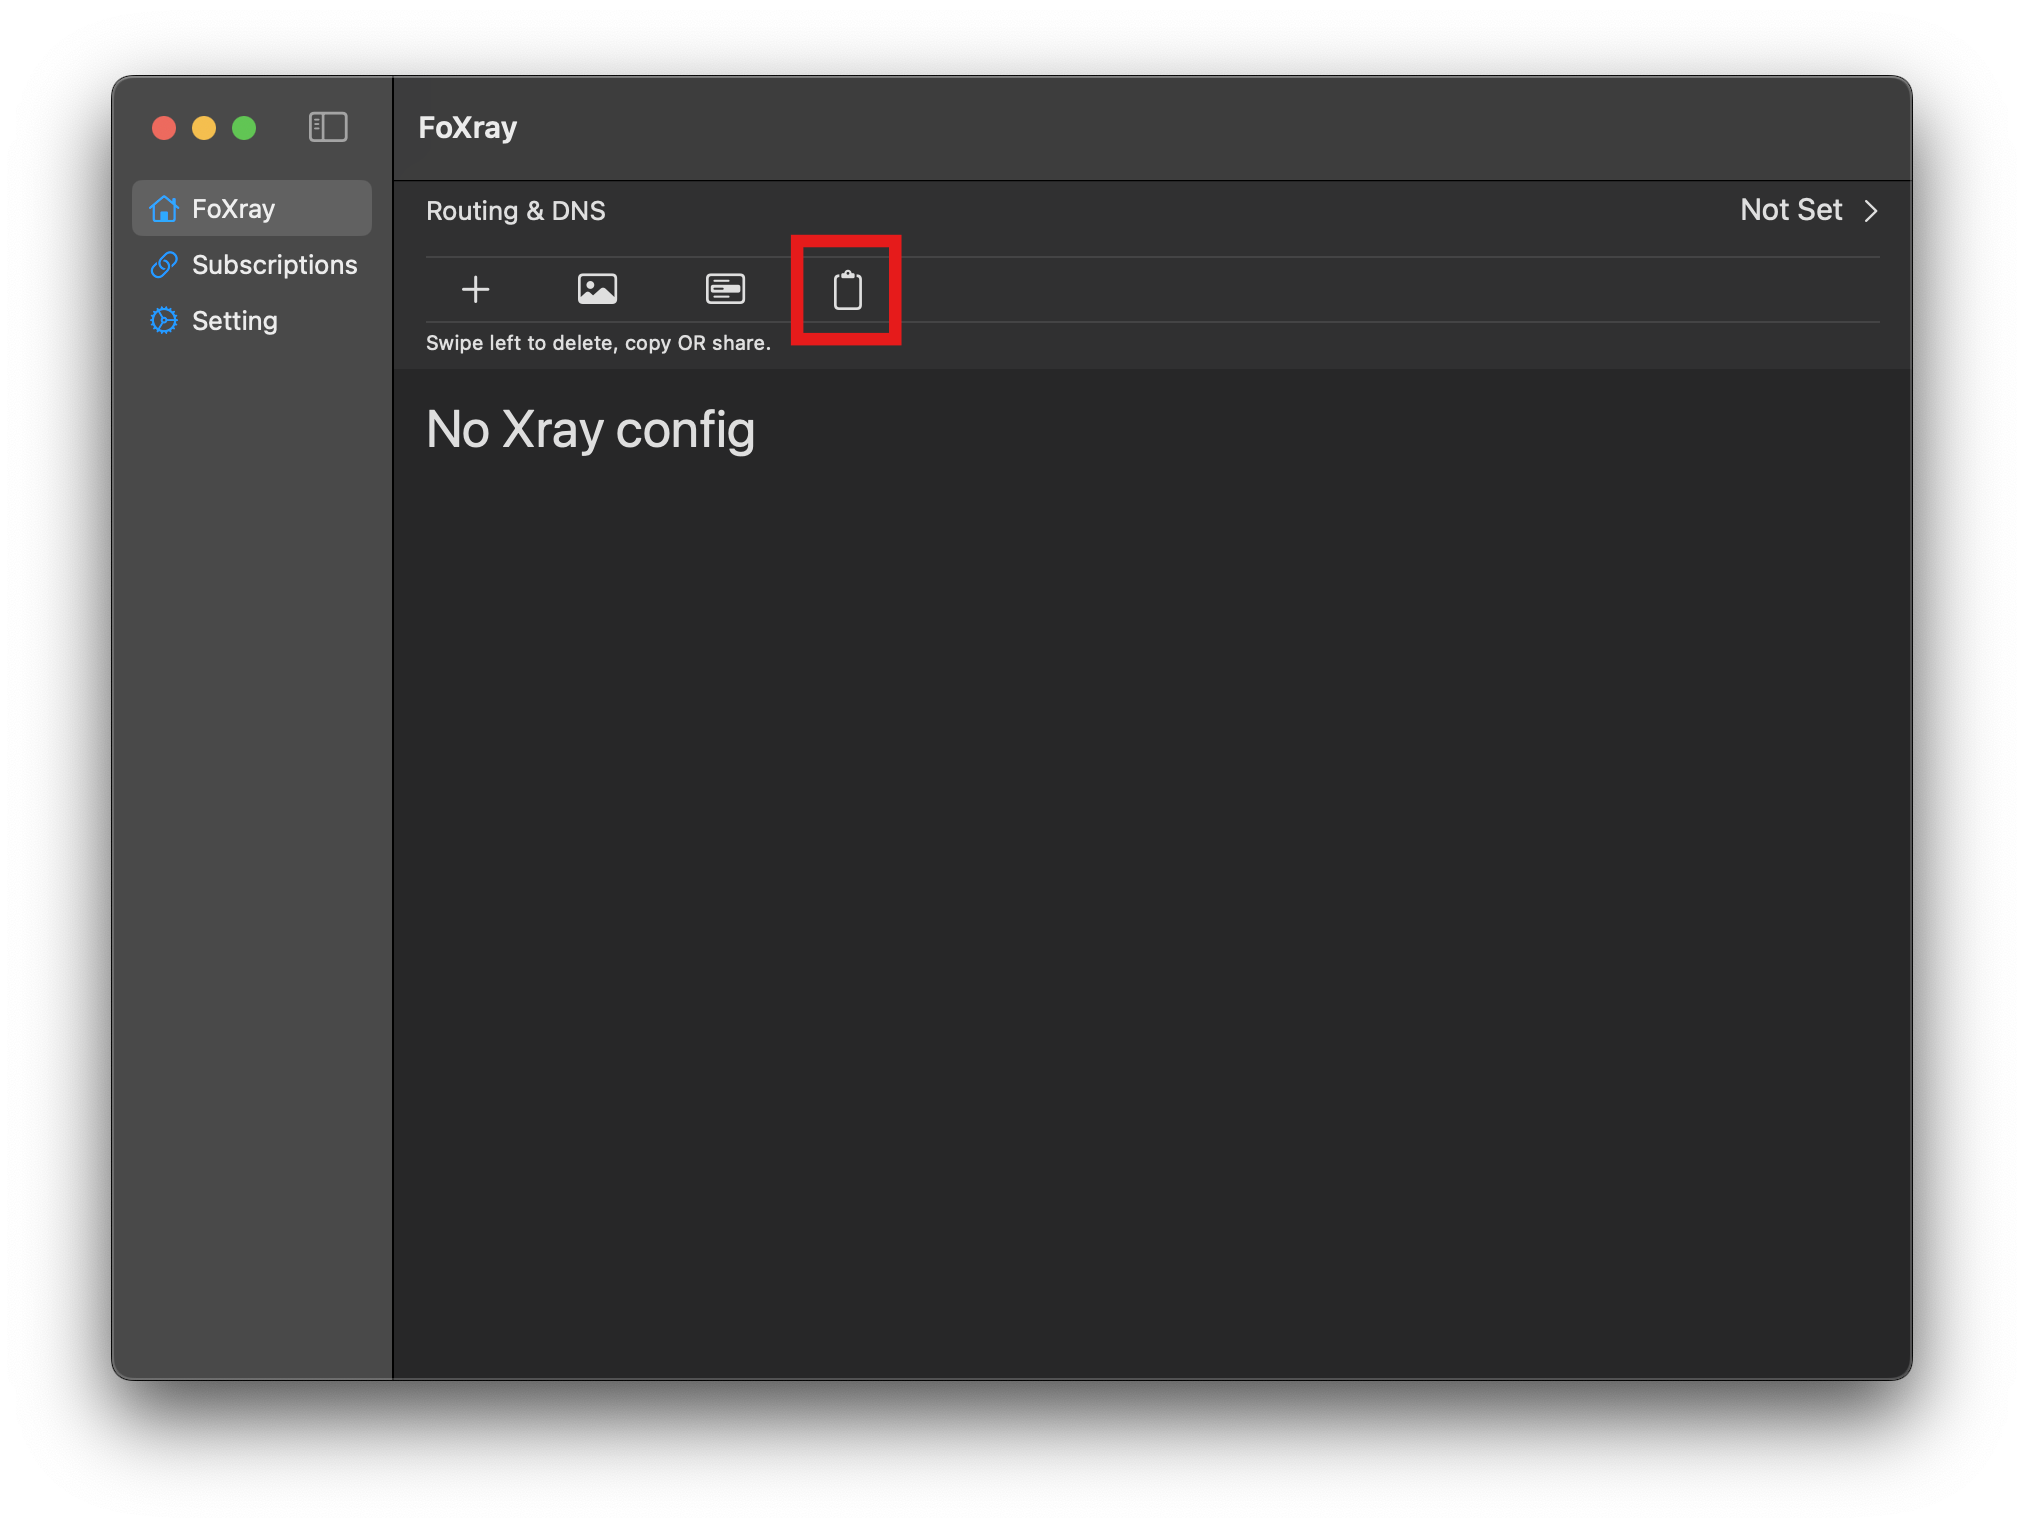Image resolution: width=2023 pixels, height=1527 pixels.
Task: Click the FoXray title in the header
Action: coord(467,128)
